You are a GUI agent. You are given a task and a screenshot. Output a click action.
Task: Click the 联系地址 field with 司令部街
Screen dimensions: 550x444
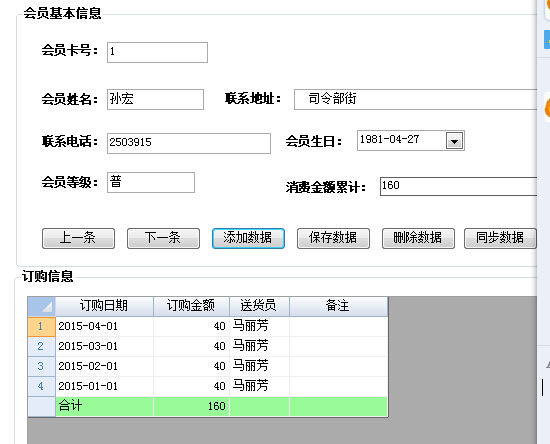tap(415, 99)
